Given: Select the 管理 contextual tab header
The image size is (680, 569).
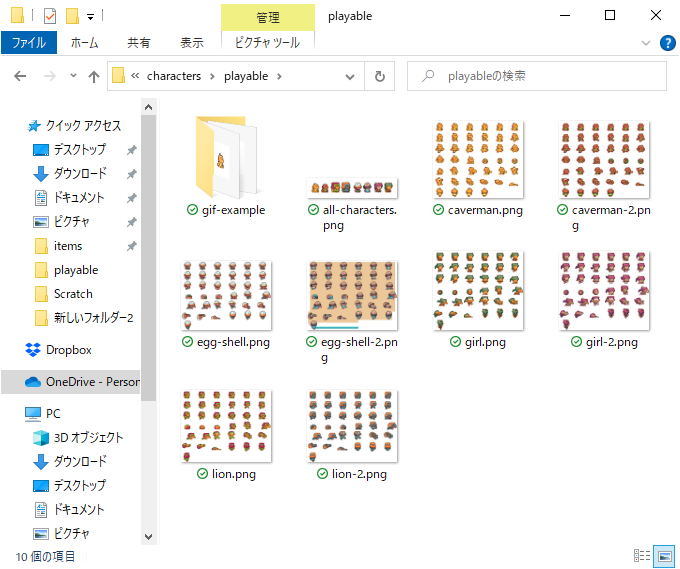Looking at the screenshot, I should [268, 17].
